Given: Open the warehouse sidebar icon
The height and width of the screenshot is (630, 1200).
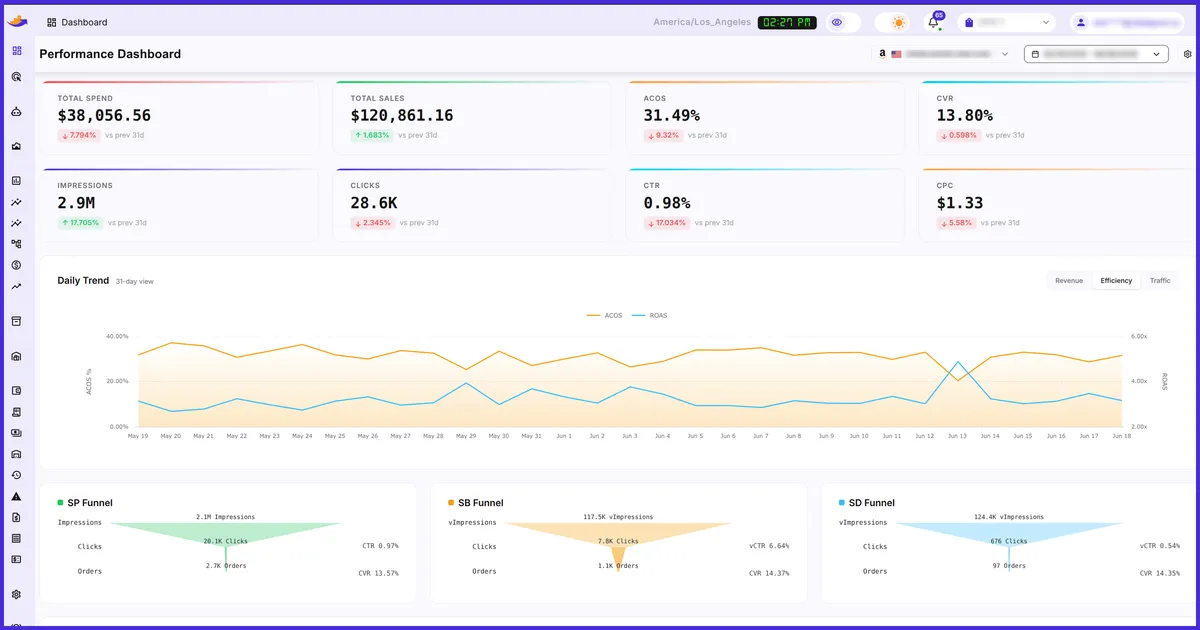Looking at the screenshot, I should coord(16,356).
